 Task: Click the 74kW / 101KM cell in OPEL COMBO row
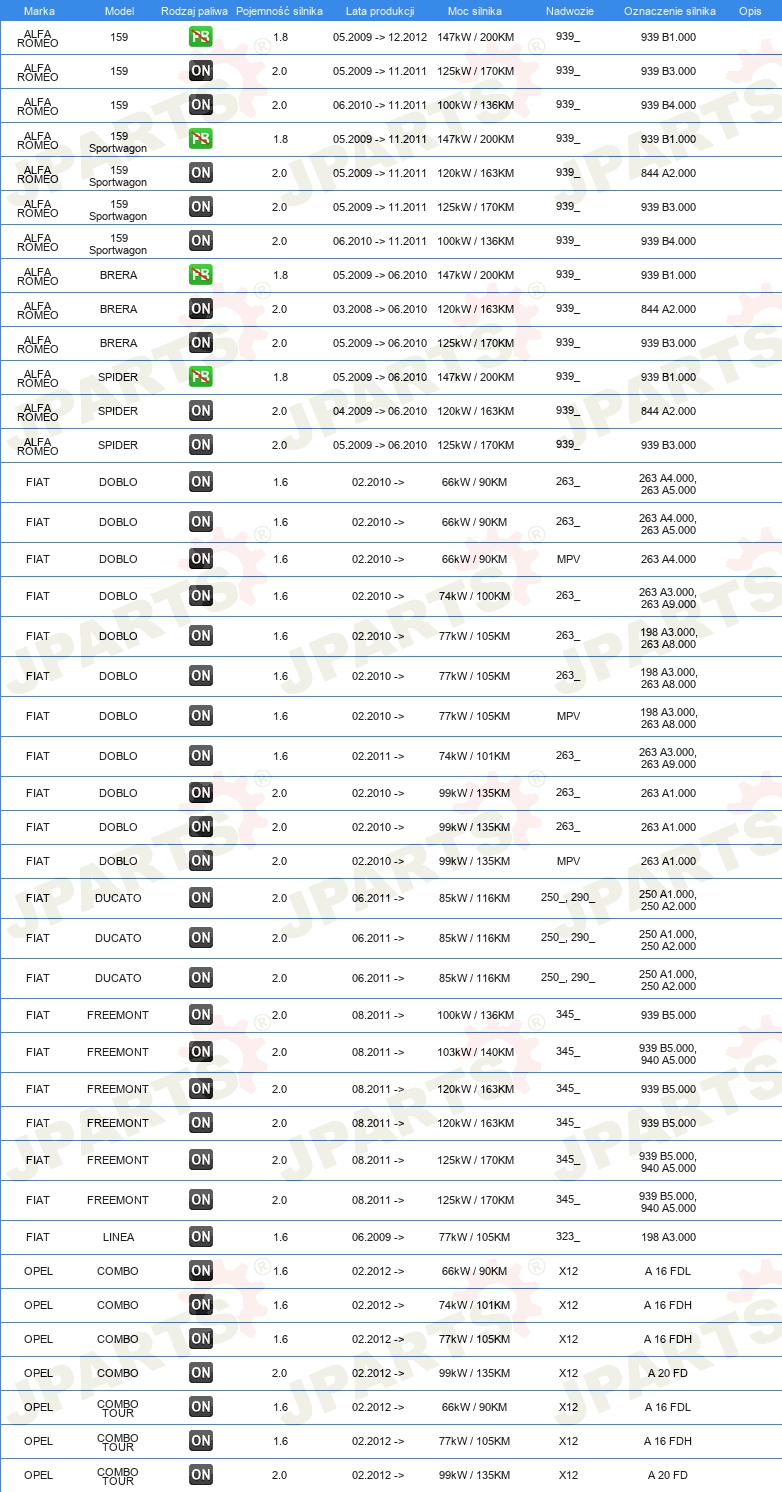pos(475,1305)
